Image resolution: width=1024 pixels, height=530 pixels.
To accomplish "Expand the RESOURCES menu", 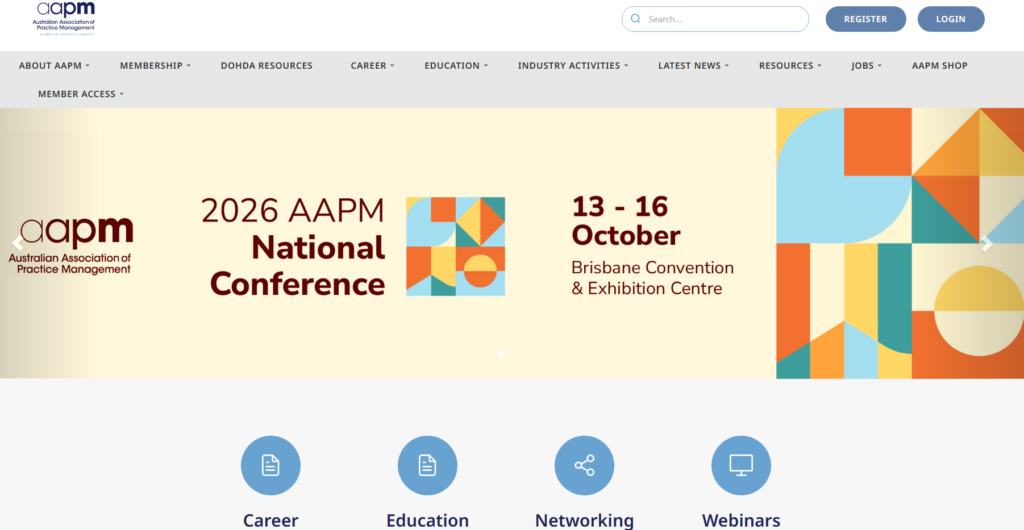I will pyautogui.click(x=790, y=65).
